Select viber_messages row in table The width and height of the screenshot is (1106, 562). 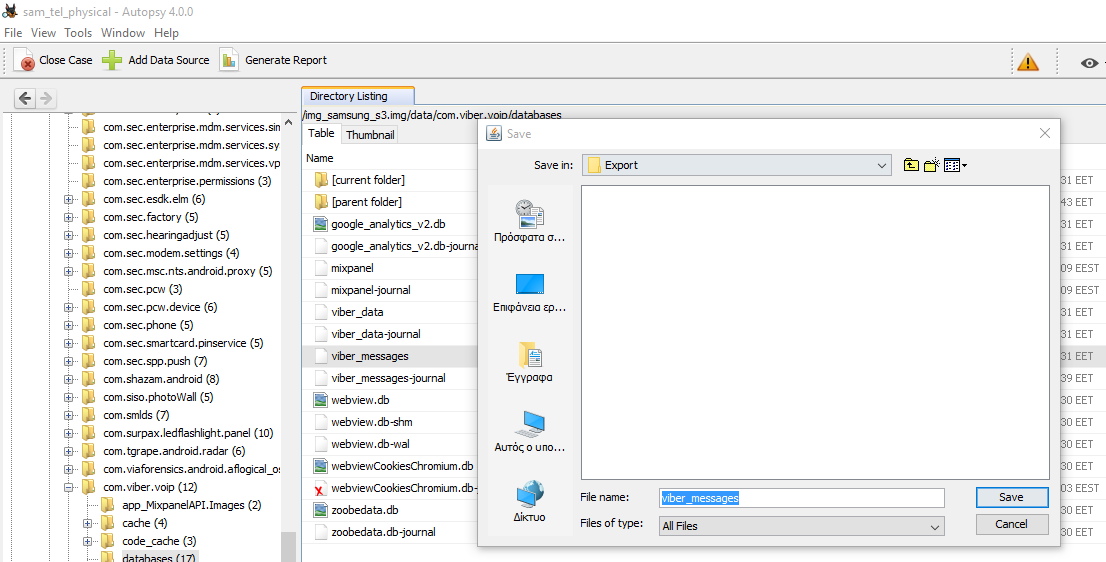pyautogui.click(x=391, y=356)
